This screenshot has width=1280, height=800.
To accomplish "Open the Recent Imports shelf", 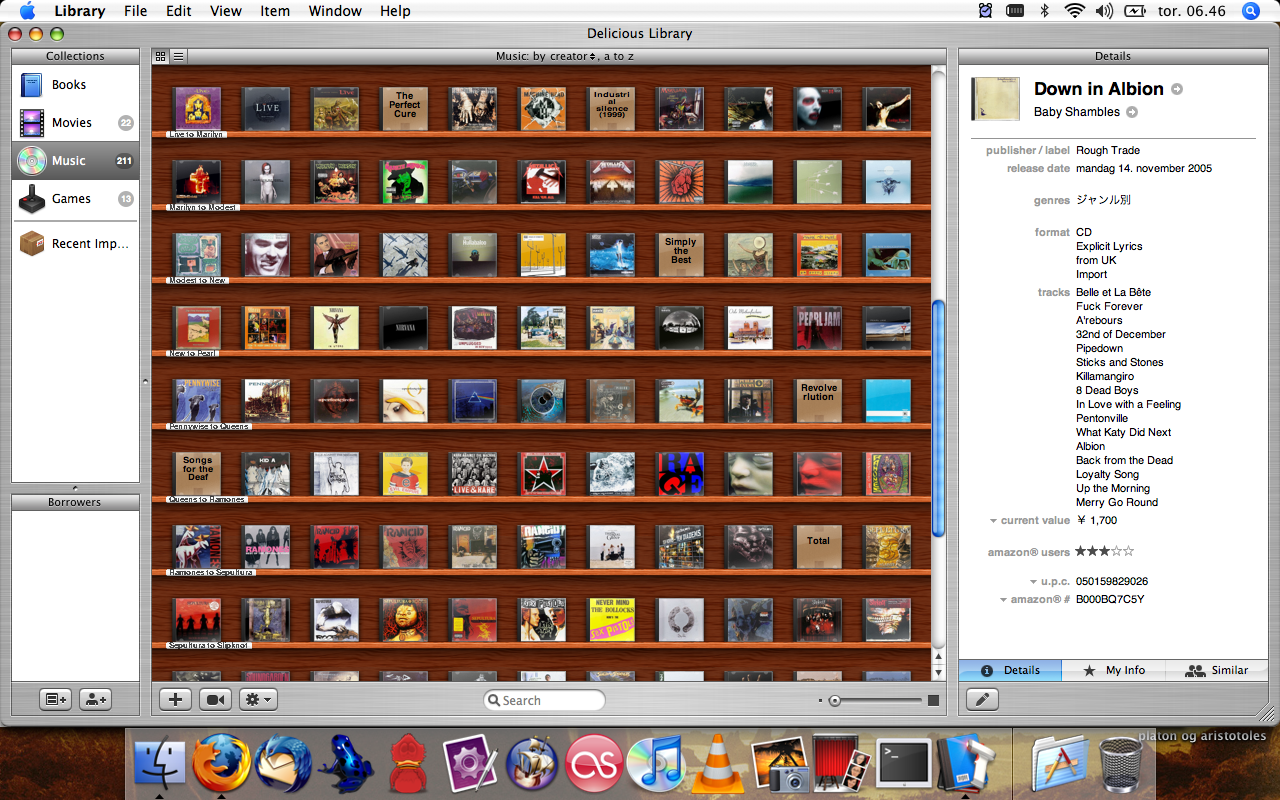I will click(75, 243).
